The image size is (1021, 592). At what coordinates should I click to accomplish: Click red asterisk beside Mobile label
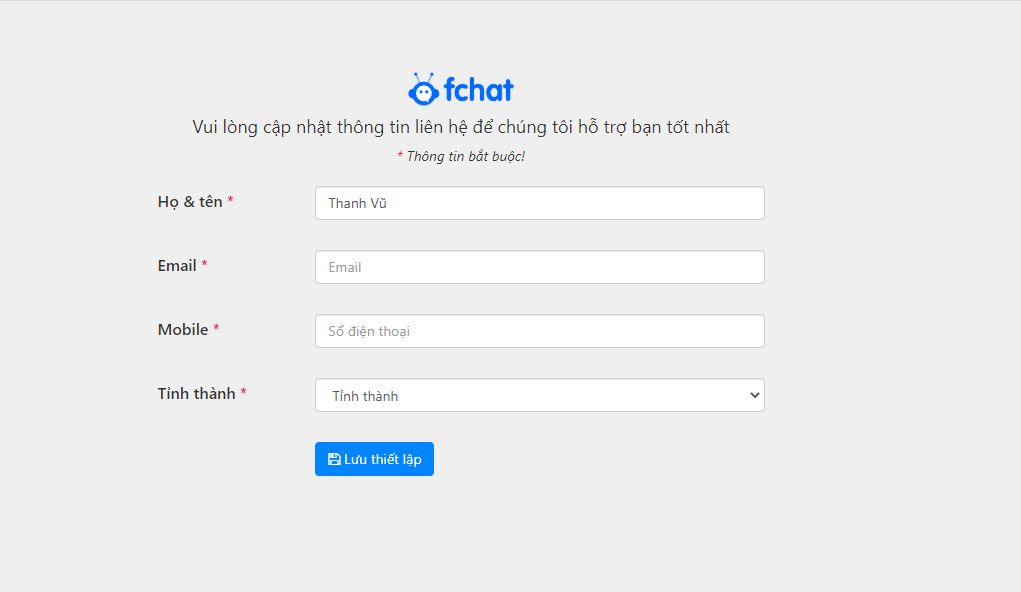point(216,328)
